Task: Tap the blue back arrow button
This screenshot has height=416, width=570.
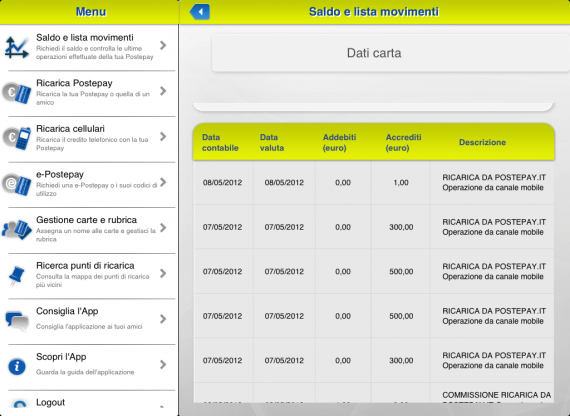Action: (200, 12)
